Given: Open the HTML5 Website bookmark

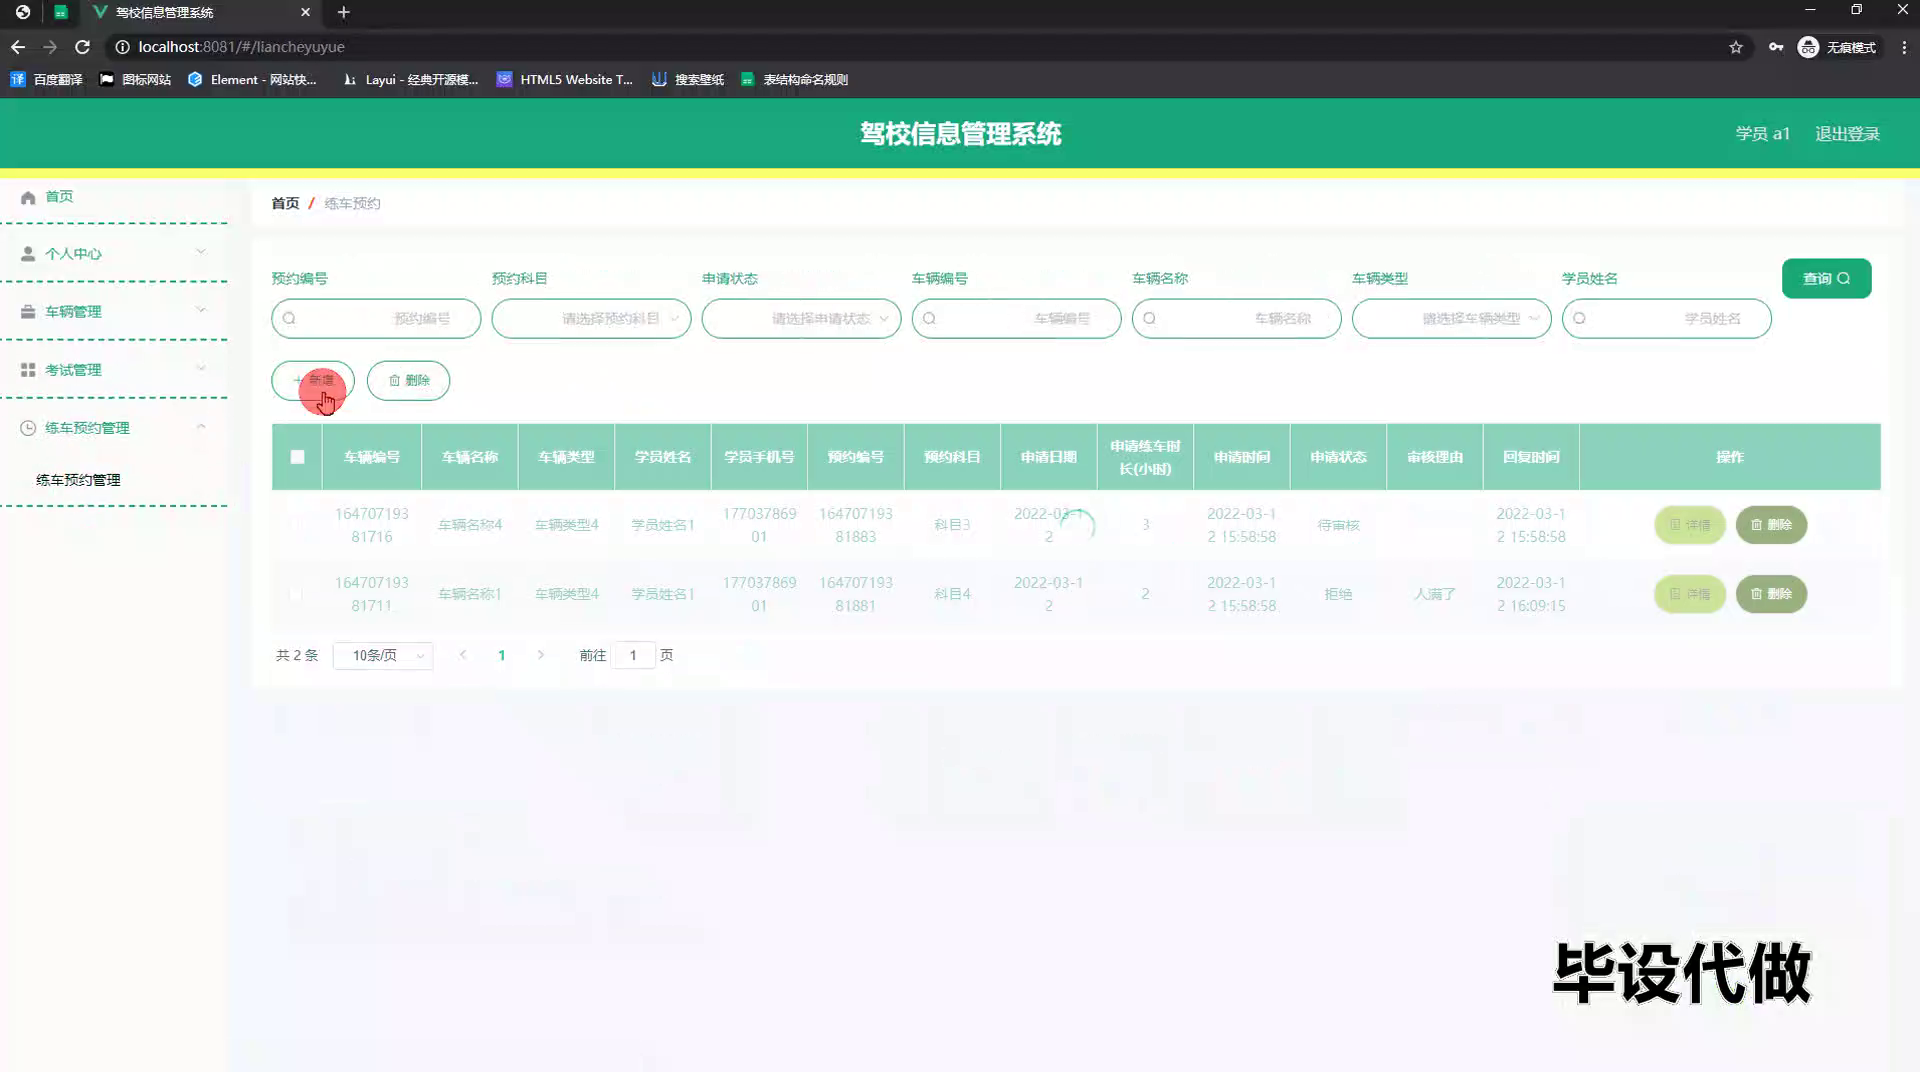Looking at the screenshot, I should click(x=565, y=79).
